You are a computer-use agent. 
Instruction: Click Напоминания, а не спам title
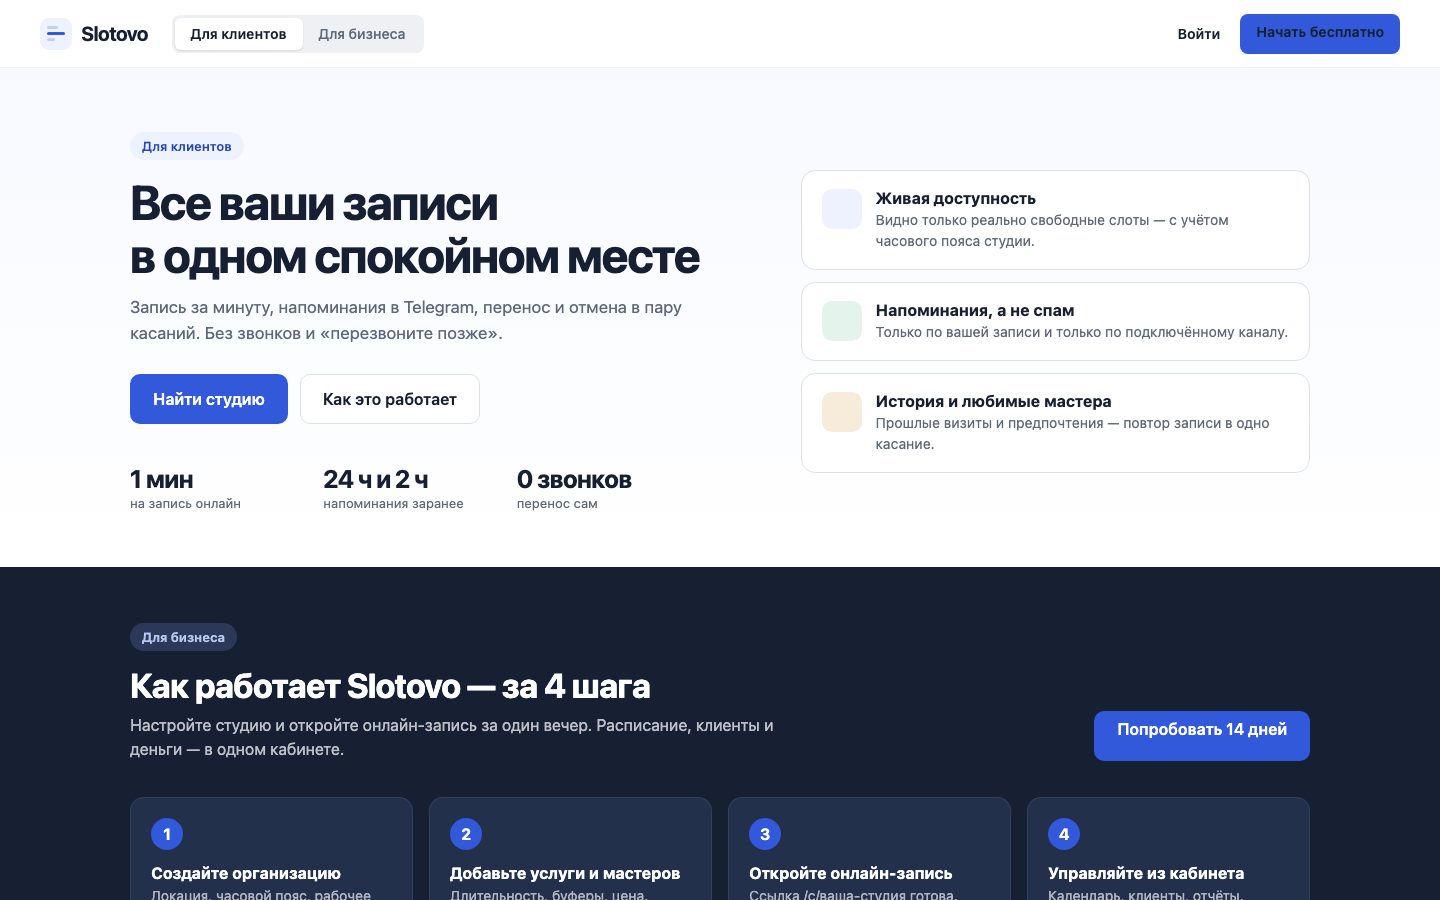coord(975,310)
